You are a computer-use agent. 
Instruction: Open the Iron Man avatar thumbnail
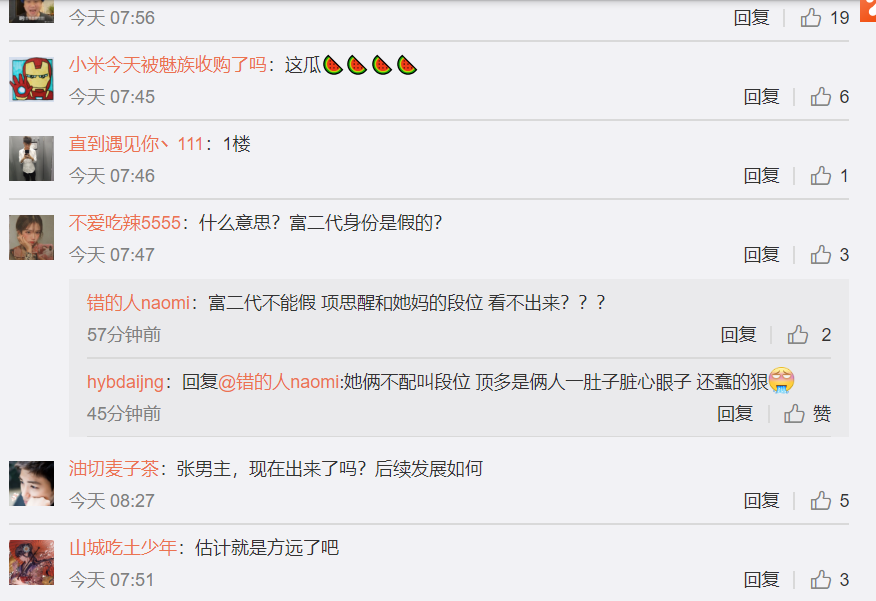(x=31, y=79)
